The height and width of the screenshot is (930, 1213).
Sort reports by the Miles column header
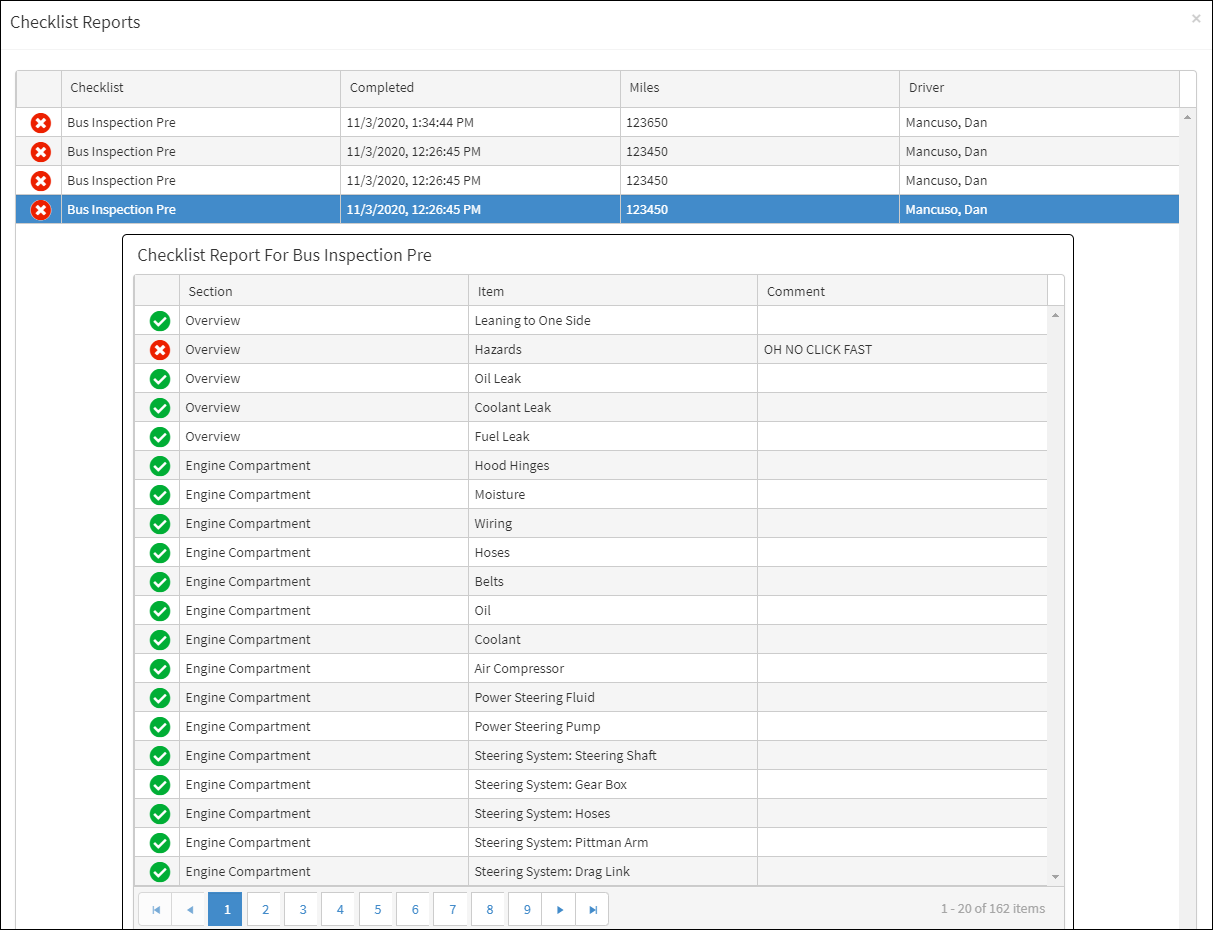[760, 88]
